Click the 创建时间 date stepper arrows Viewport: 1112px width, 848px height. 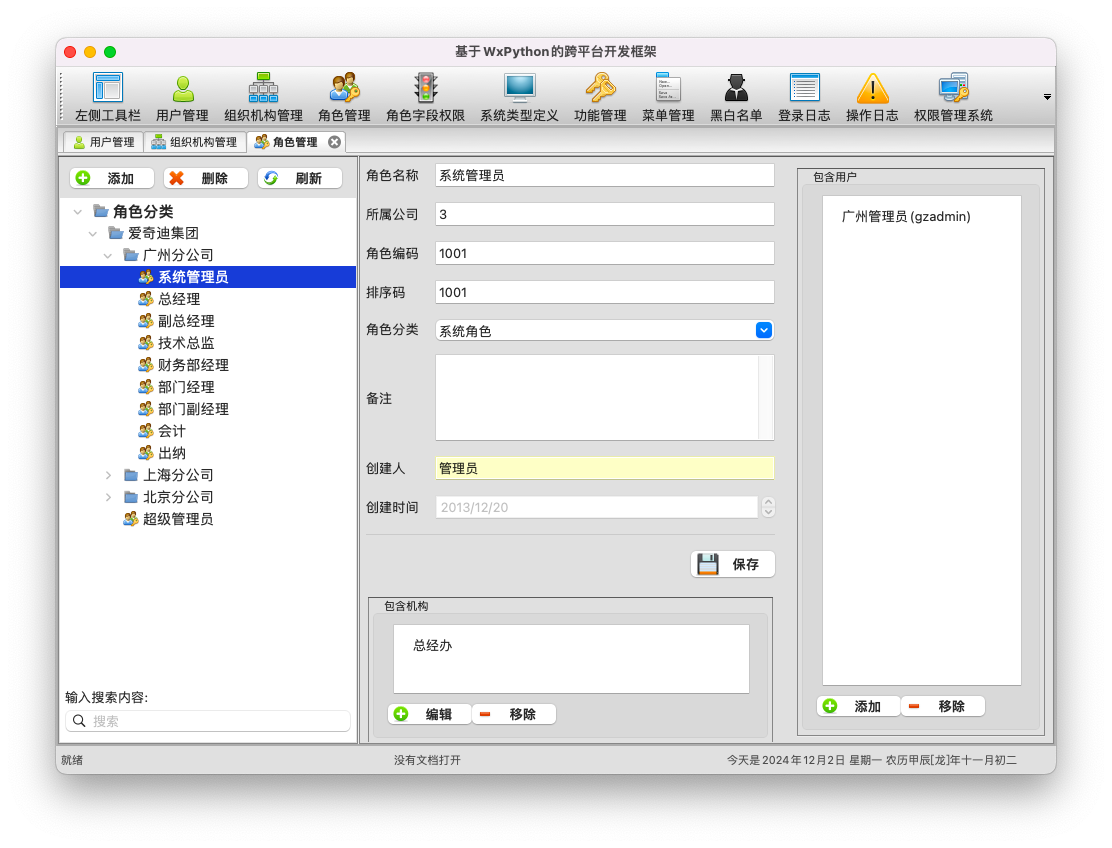[x=768, y=507]
